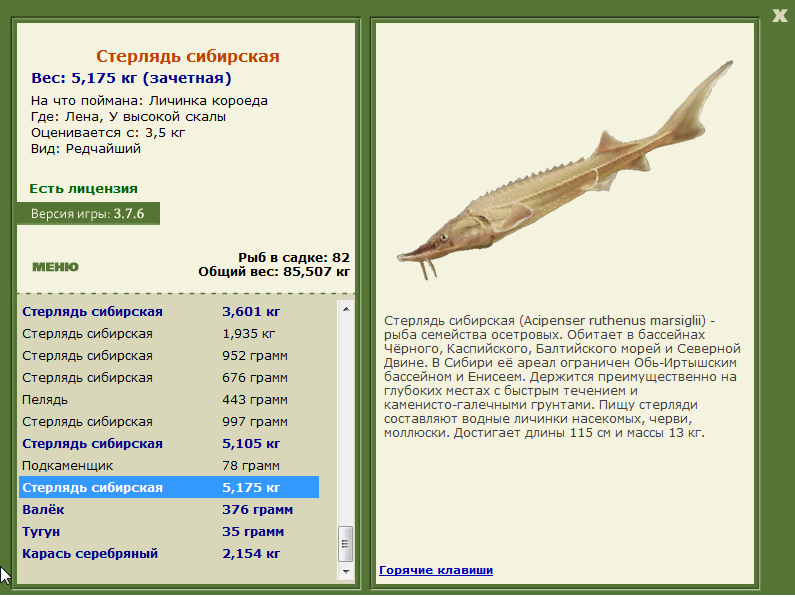Select Стерлядь сибирская 3,601 кг row
The width and height of the screenshot is (795, 598).
coord(169,311)
